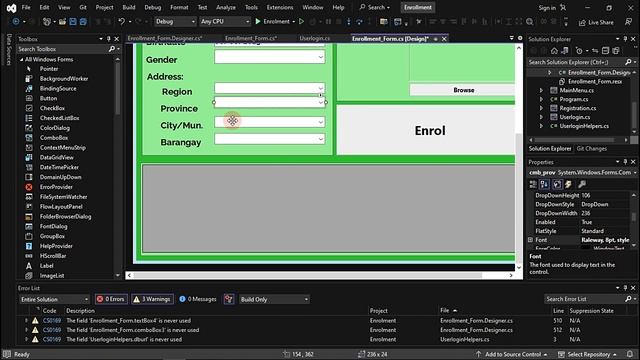Toggle Alphabetical sort in Properties window
The image size is (640, 360).
coord(544,184)
